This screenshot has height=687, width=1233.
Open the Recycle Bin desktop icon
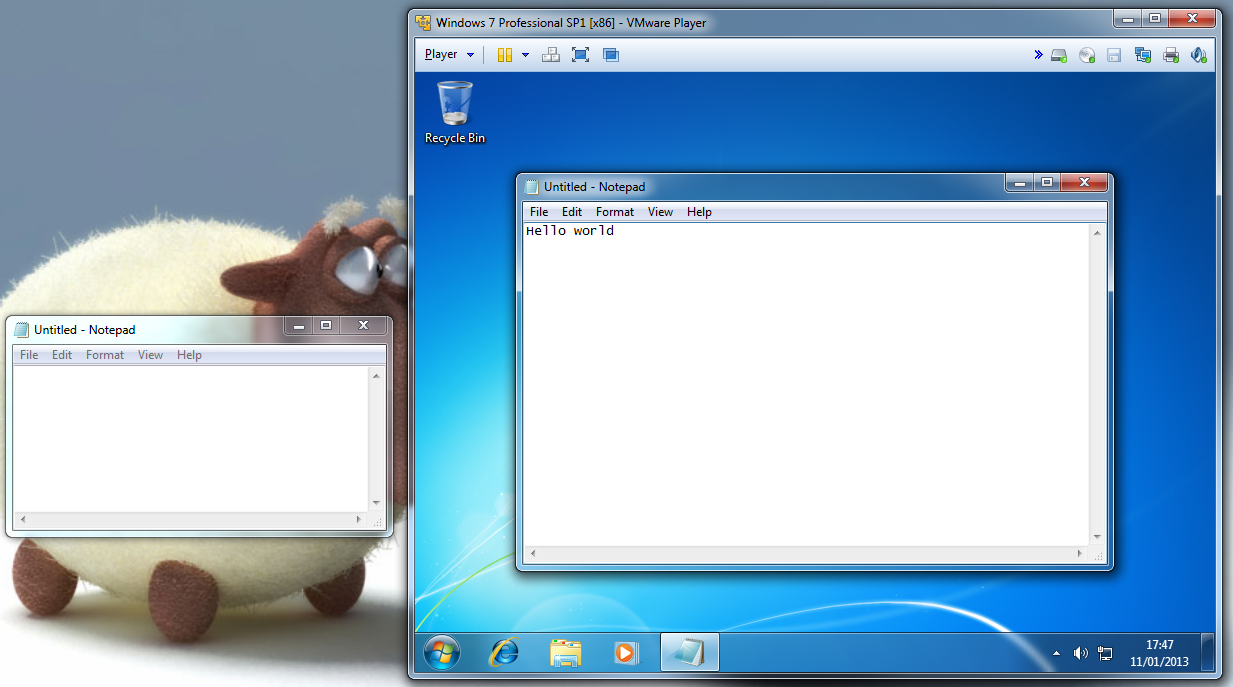pos(455,112)
